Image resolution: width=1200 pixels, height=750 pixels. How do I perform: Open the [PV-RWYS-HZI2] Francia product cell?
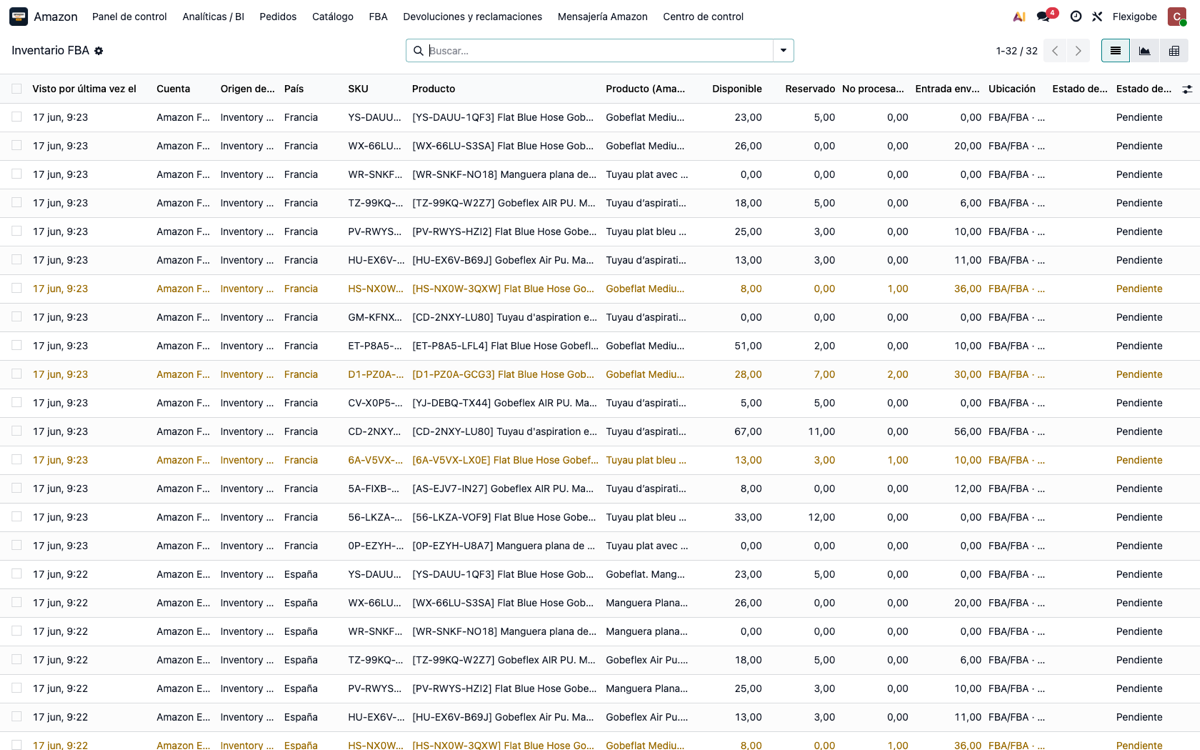coord(505,231)
